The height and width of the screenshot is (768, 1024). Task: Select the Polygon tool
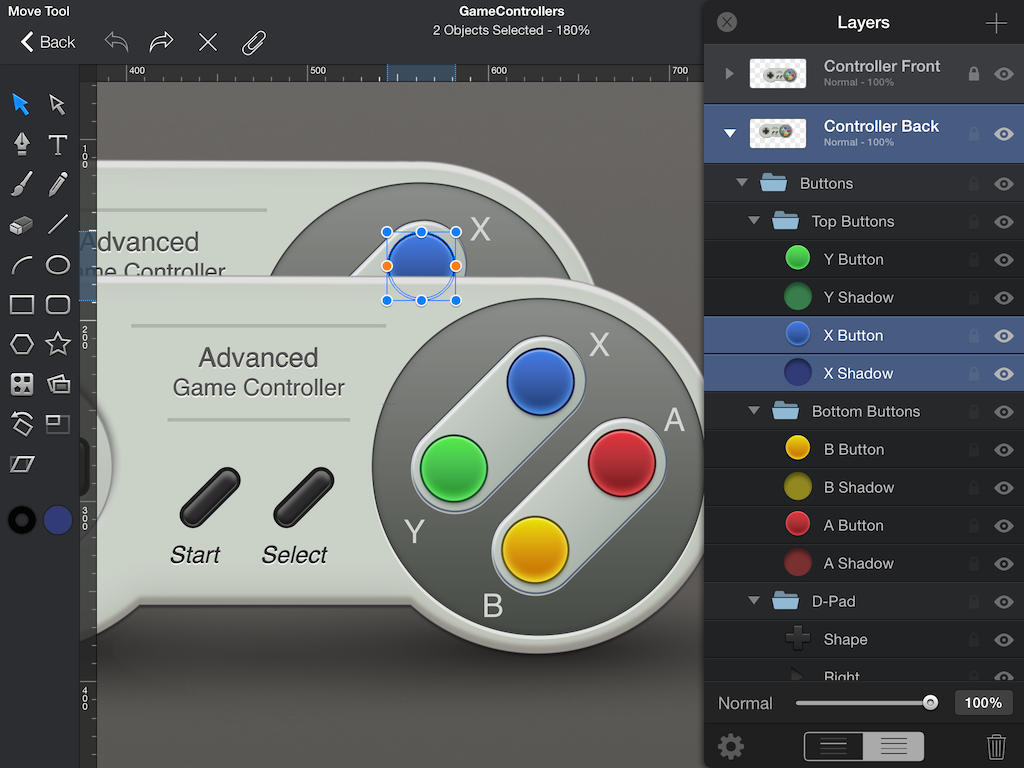(x=21, y=344)
